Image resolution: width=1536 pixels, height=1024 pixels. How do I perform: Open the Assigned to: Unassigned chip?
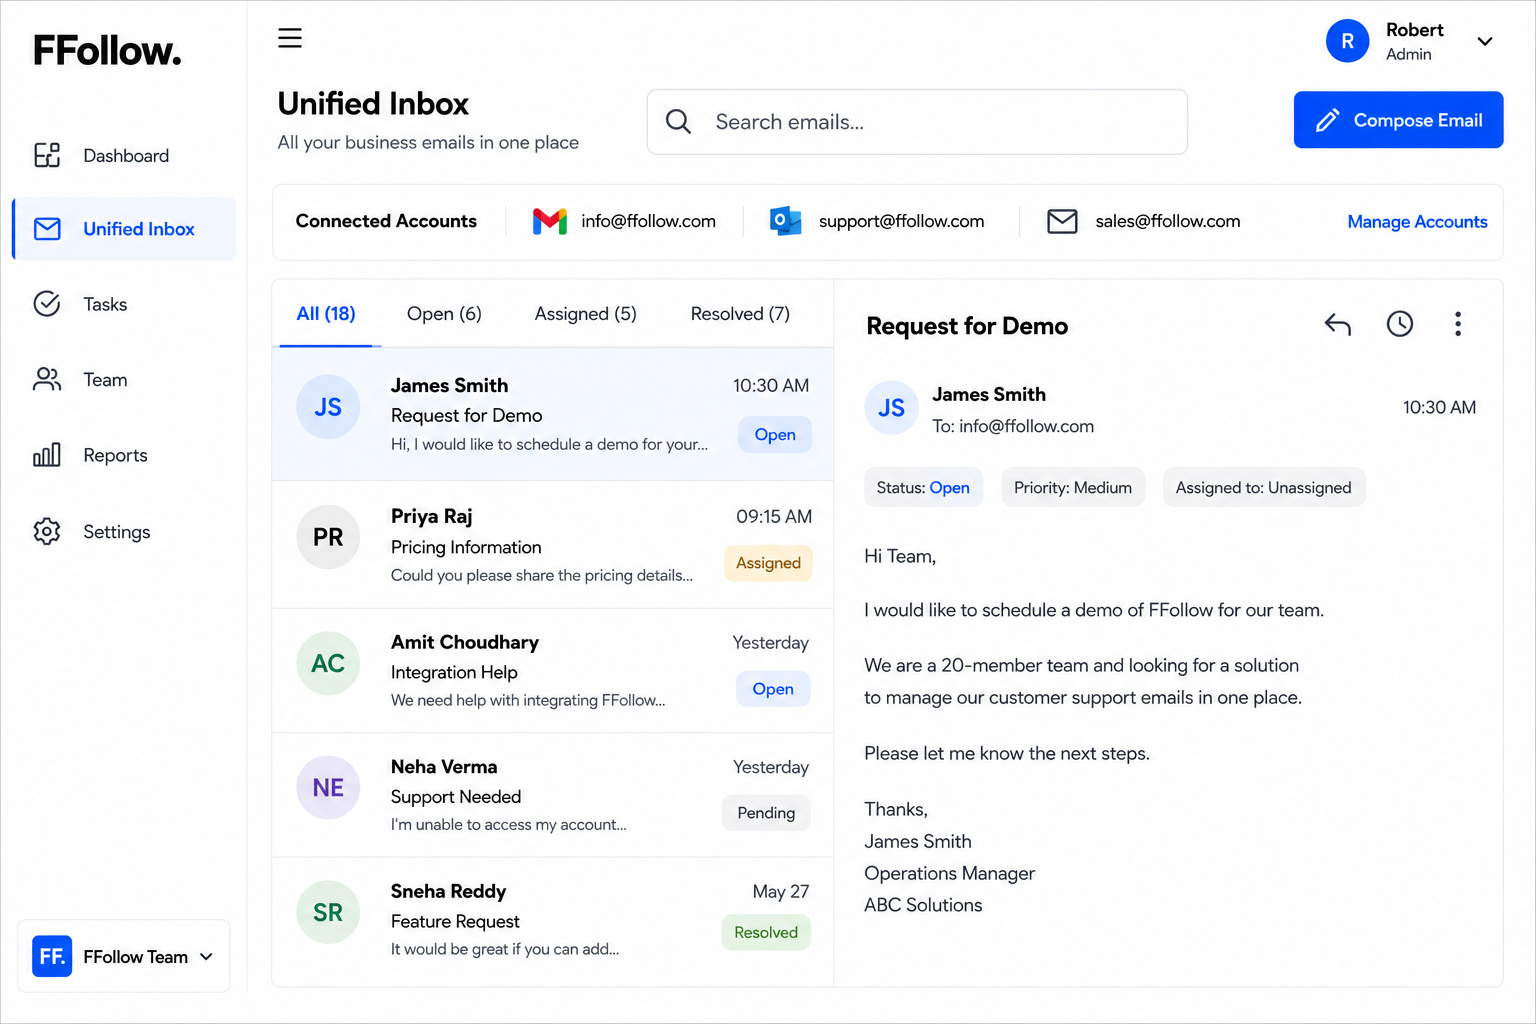pyautogui.click(x=1263, y=487)
